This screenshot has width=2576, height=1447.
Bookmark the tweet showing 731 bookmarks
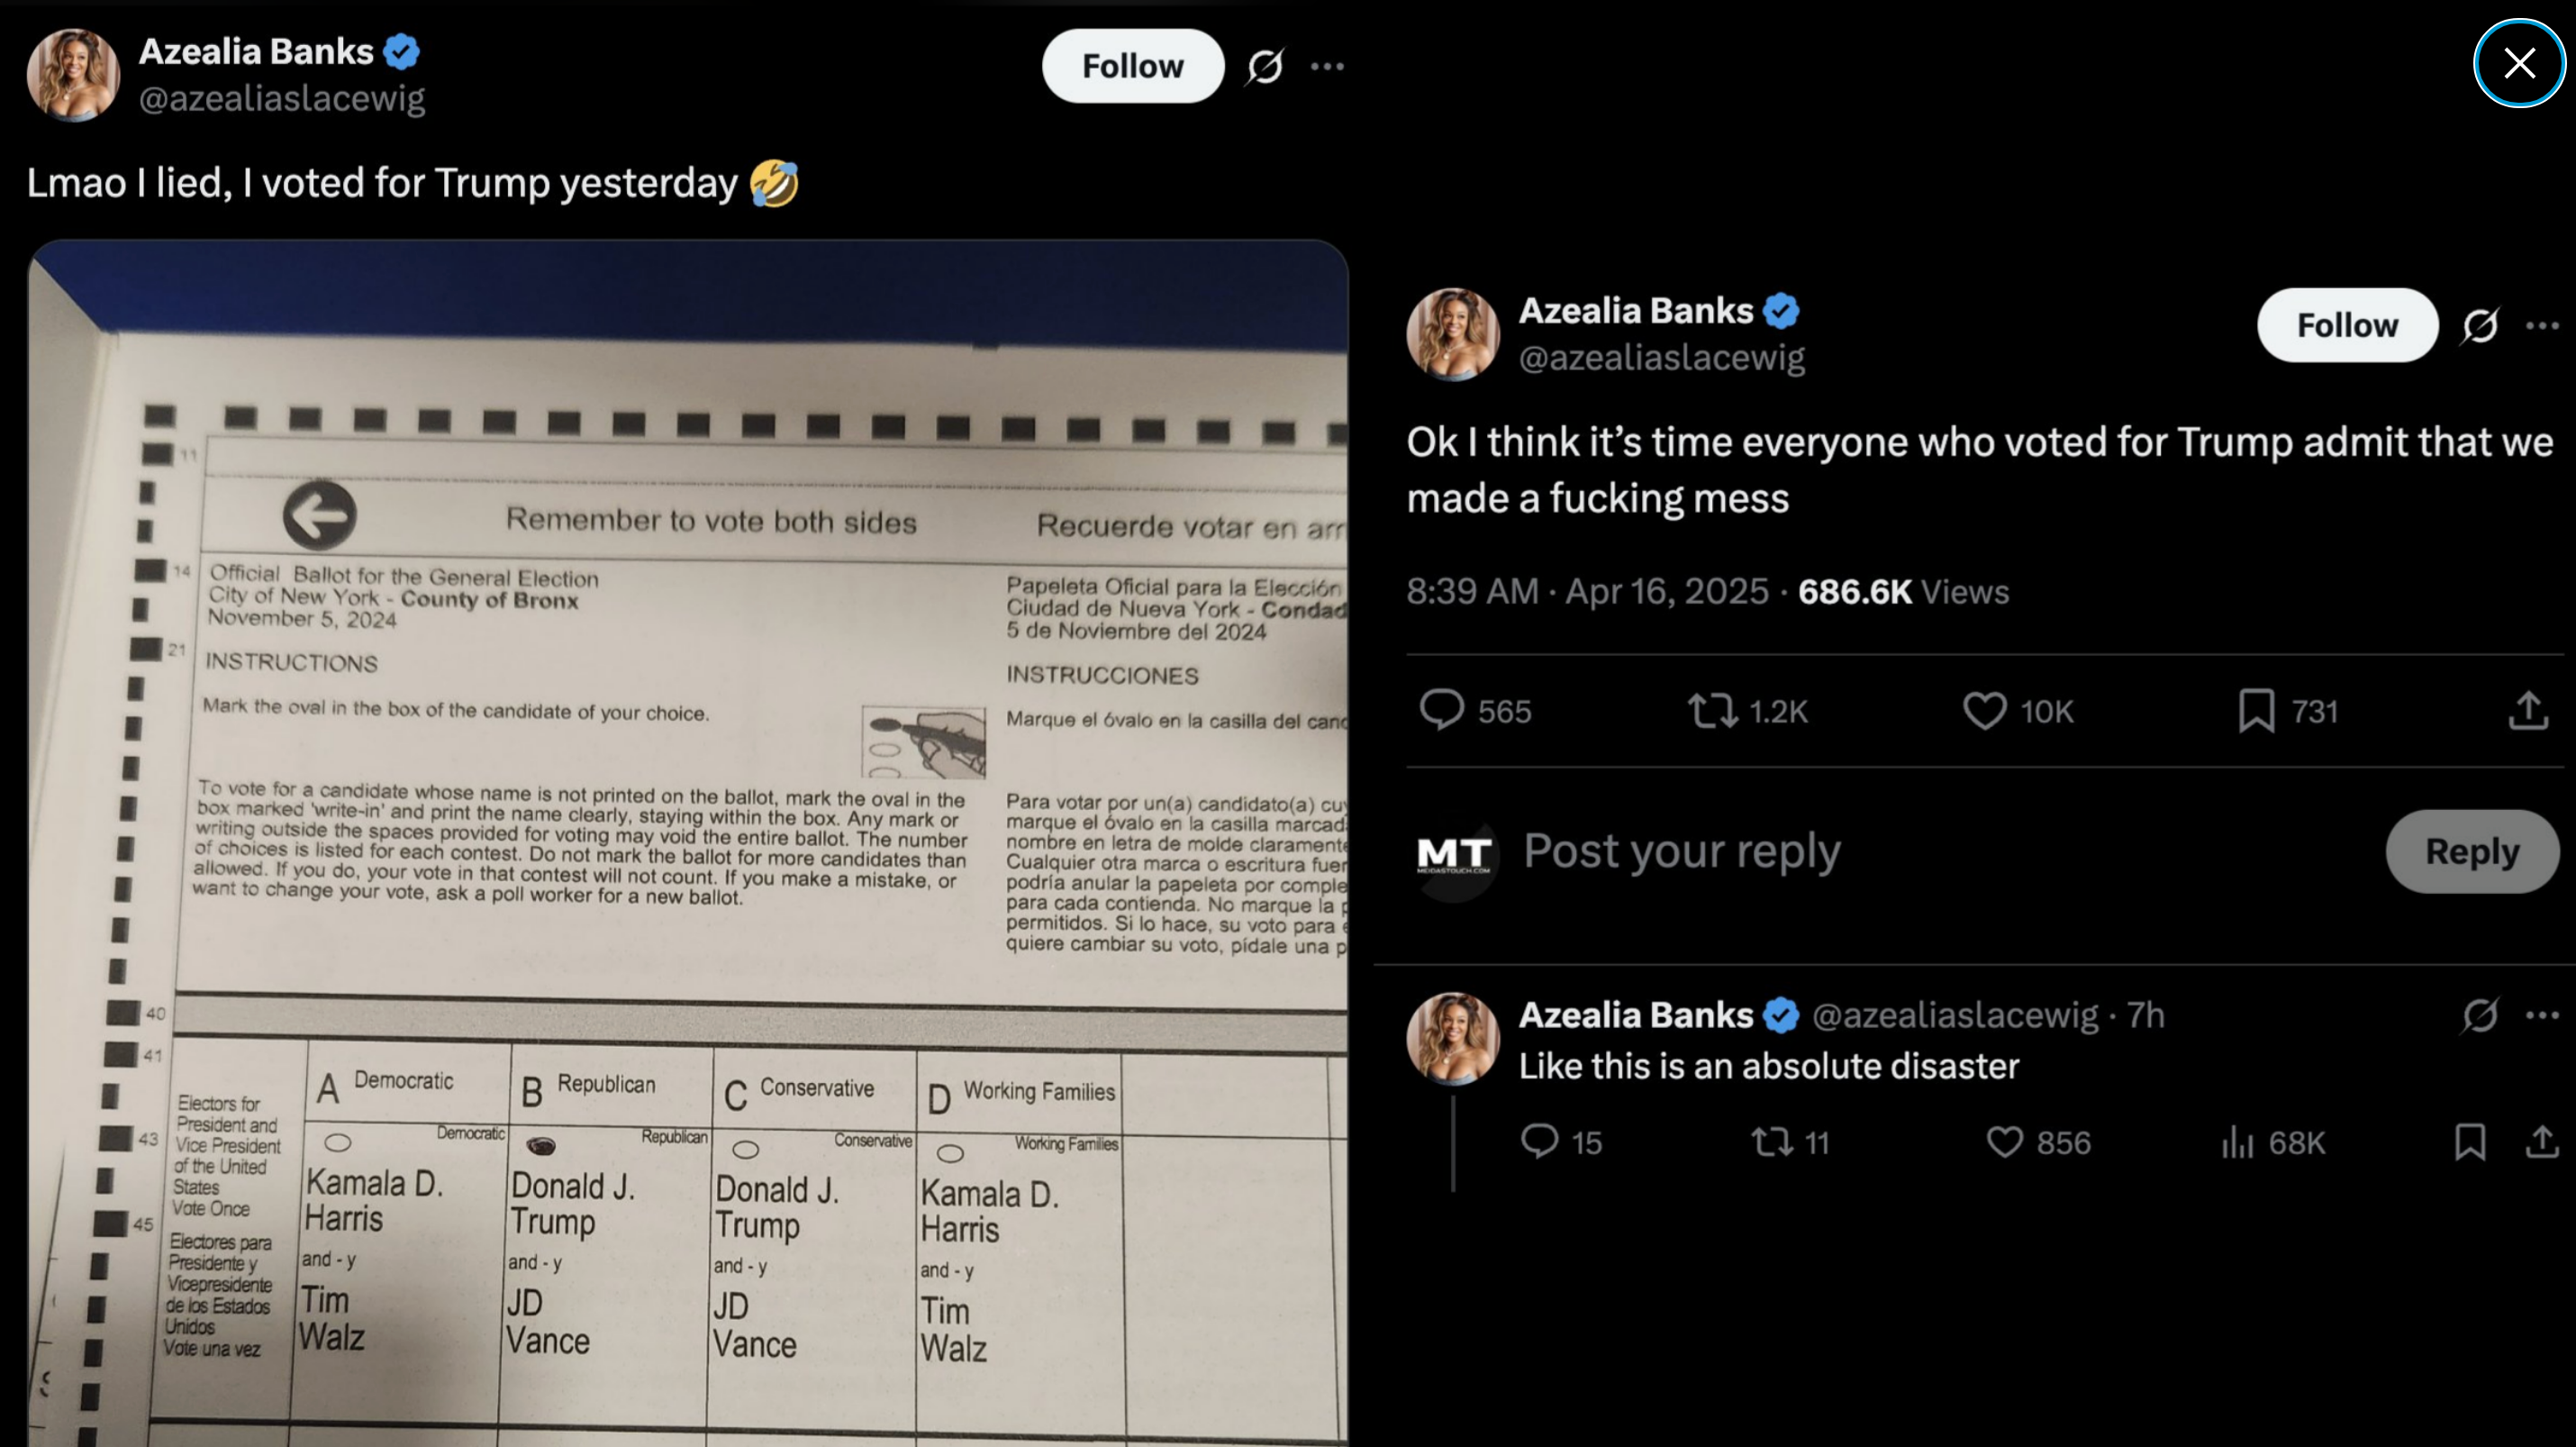tap(2256, 711)
